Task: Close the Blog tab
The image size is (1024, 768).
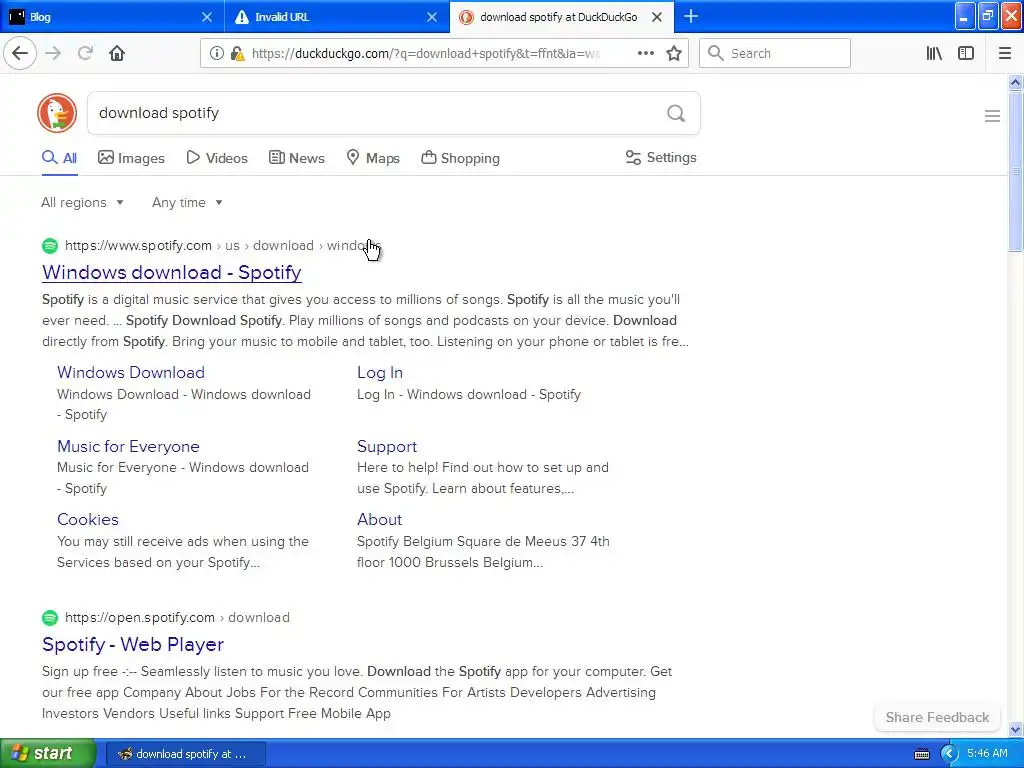Action: (206, 17)
